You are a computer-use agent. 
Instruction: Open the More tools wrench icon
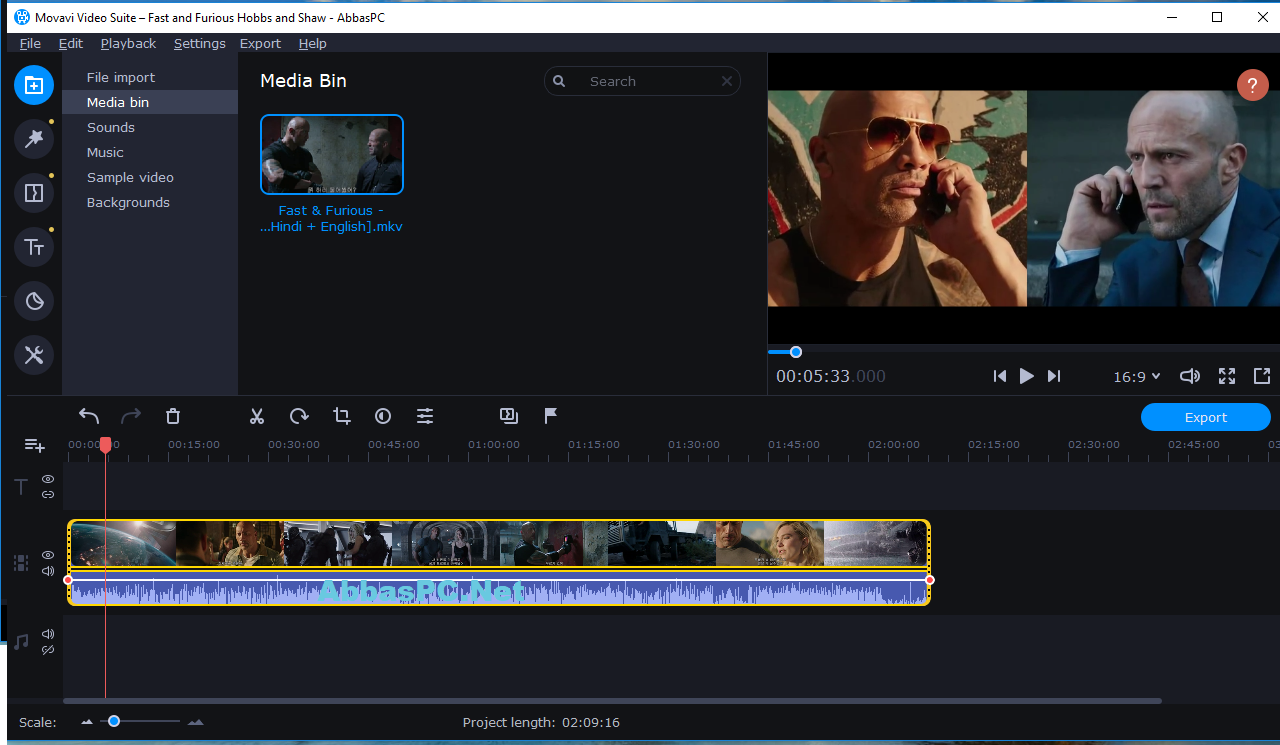point(34,355)
